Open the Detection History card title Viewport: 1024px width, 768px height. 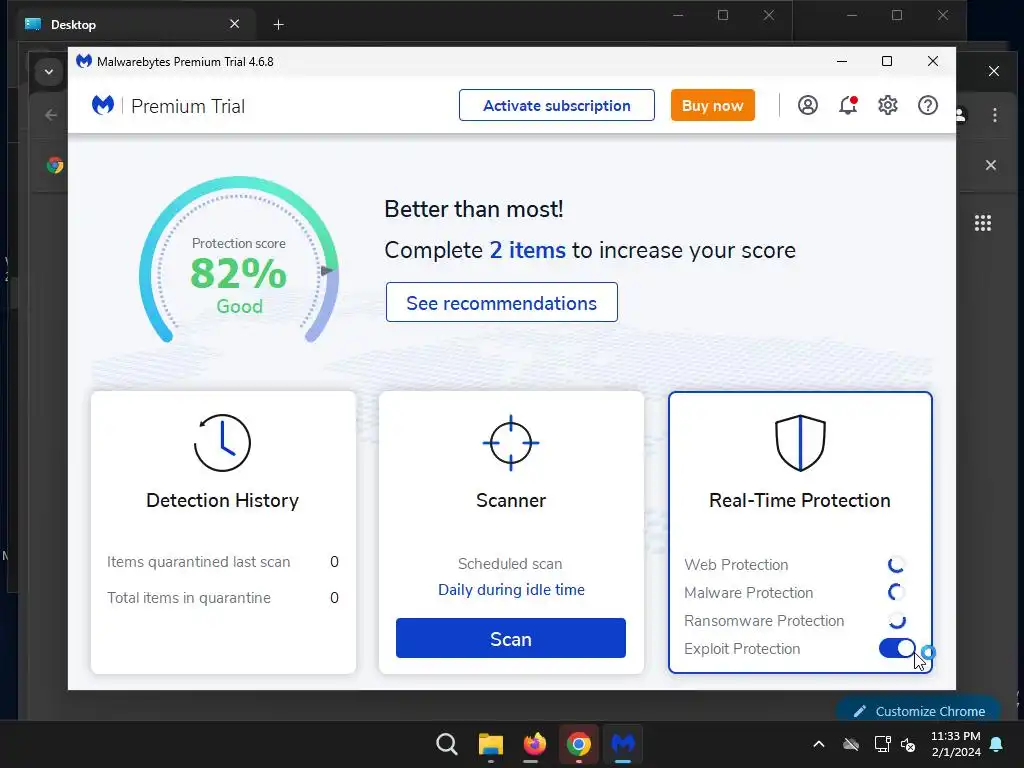coord(222,500)
